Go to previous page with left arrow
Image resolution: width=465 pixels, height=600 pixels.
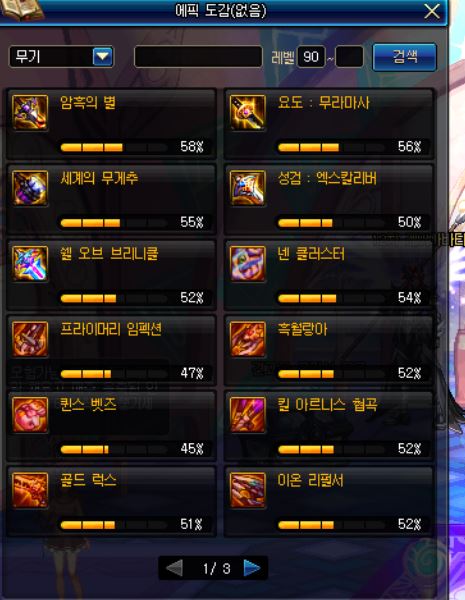tap(175, 568)
